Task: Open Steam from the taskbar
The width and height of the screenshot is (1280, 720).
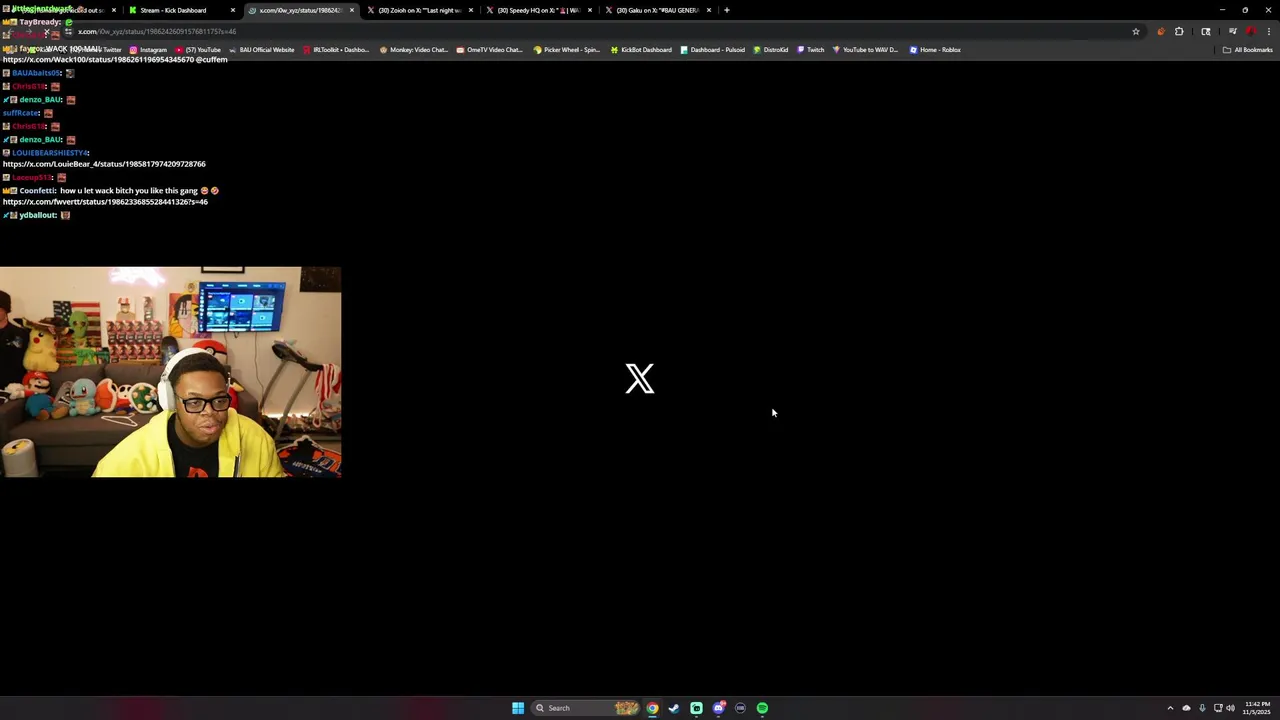Action: click(674, 708)
